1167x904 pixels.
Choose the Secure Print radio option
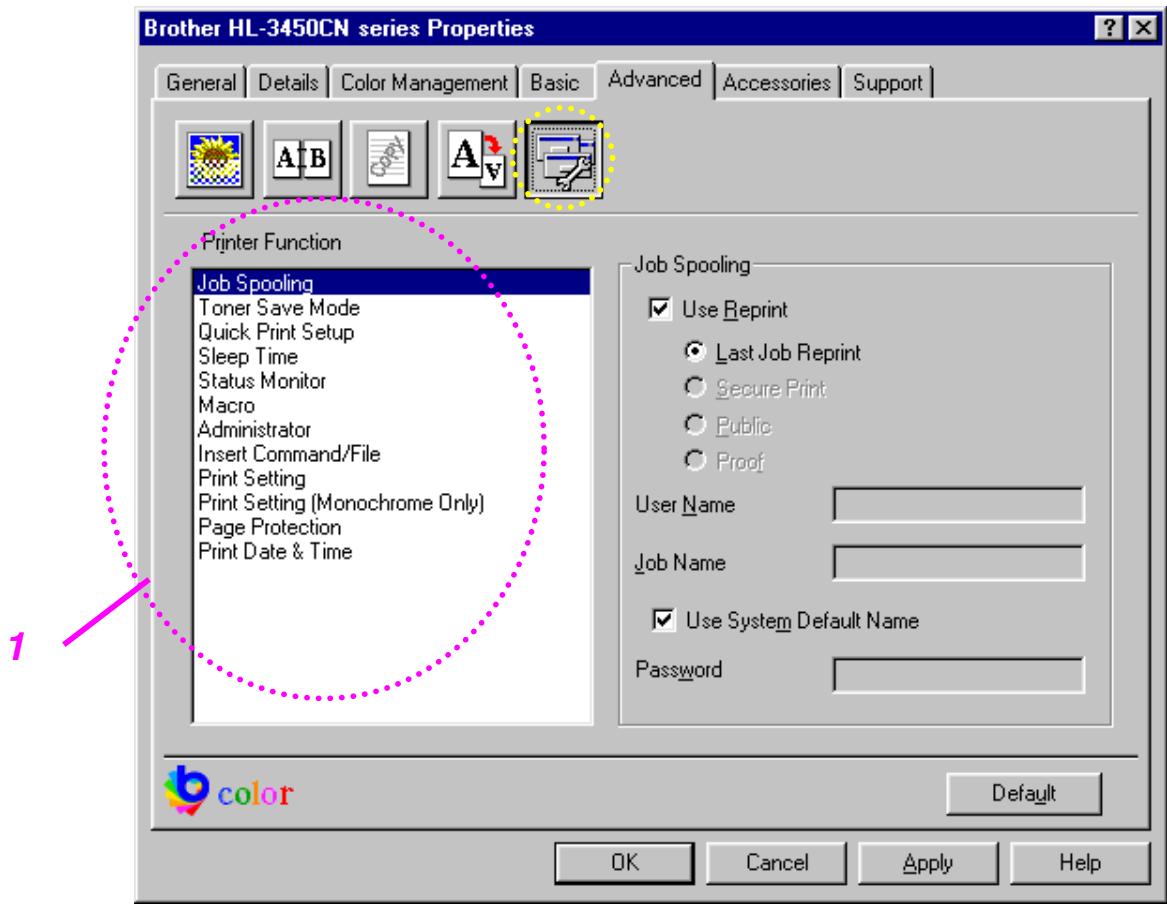(694, 387)
